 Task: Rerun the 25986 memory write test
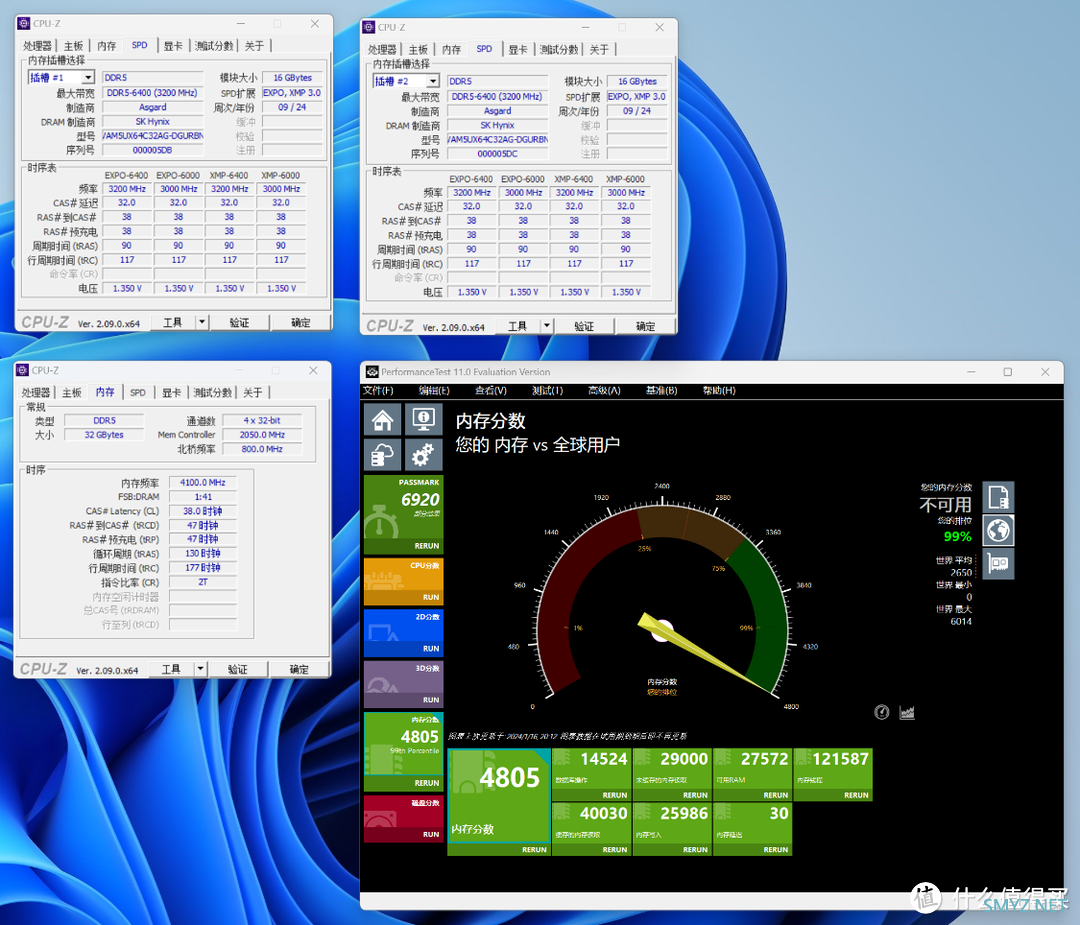tap(695, 849)
